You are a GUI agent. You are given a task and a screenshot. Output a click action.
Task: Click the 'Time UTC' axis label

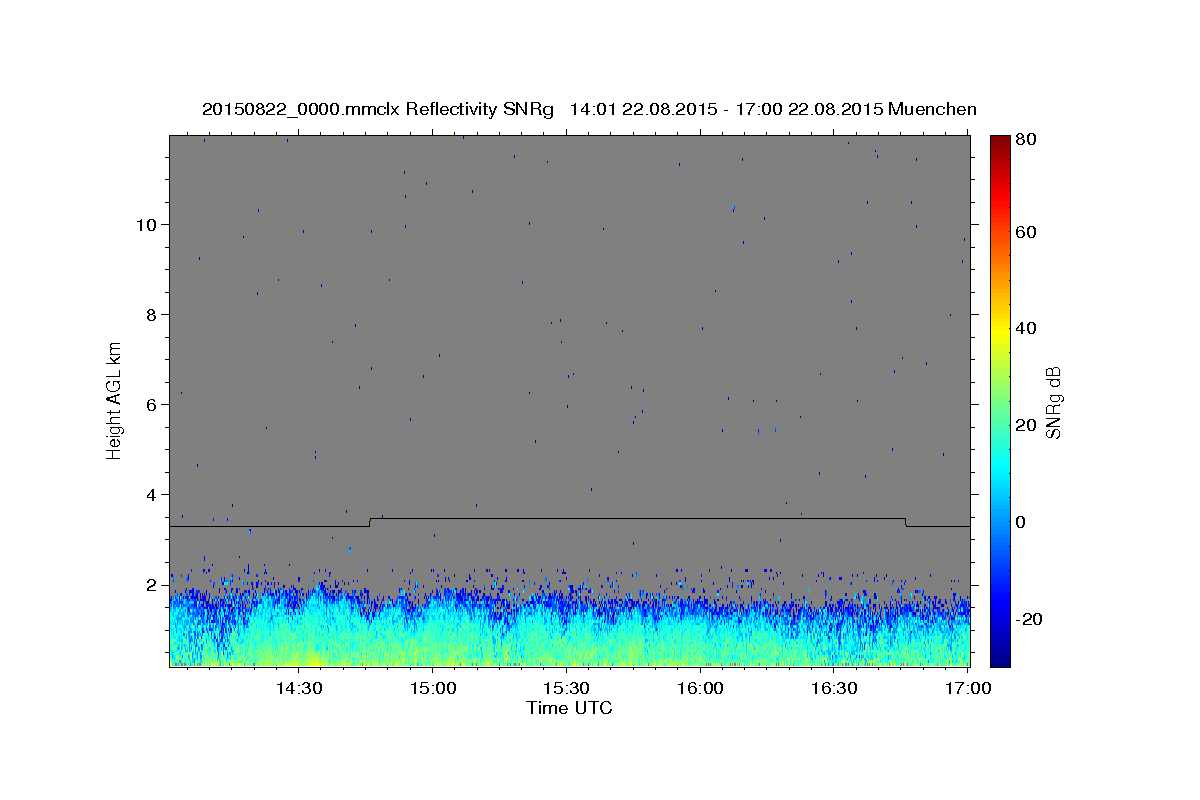click(569, 709)
